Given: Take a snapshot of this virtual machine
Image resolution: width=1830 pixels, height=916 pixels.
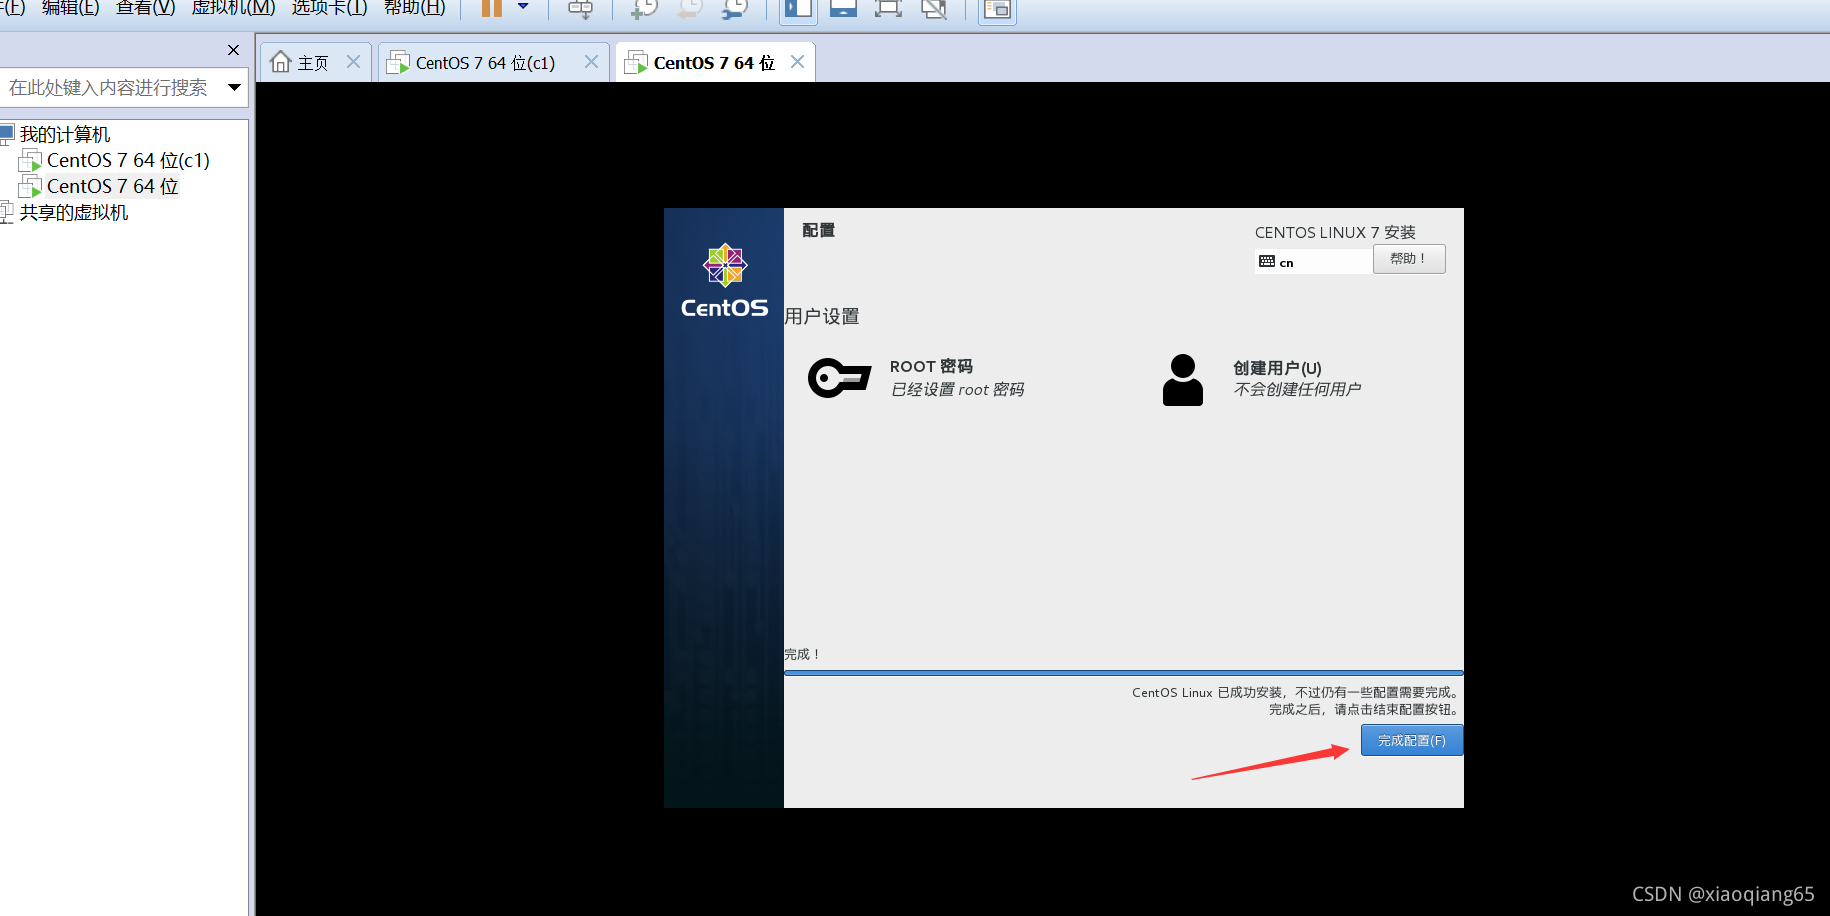Looking at the screenshot, I should [644, 9].
